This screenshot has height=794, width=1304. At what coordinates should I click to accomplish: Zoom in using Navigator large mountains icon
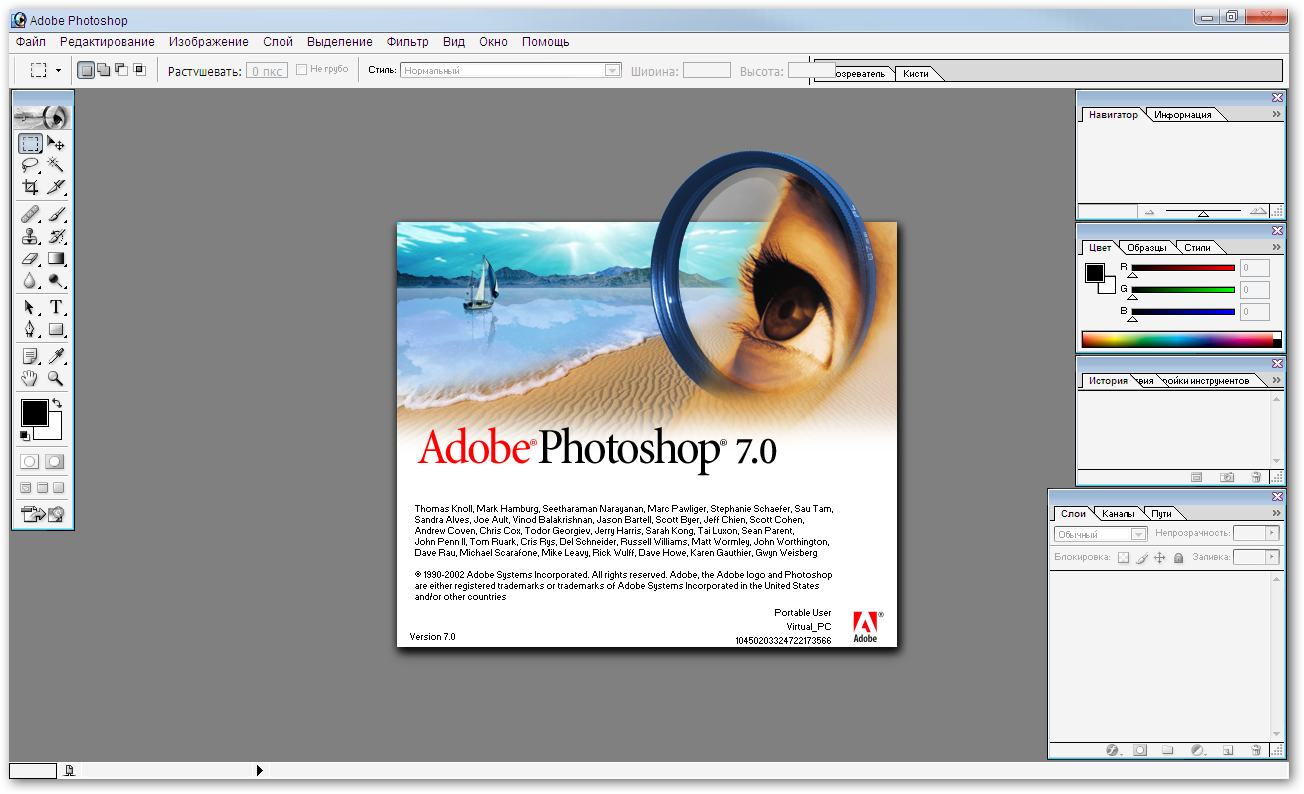[1258, 211]
